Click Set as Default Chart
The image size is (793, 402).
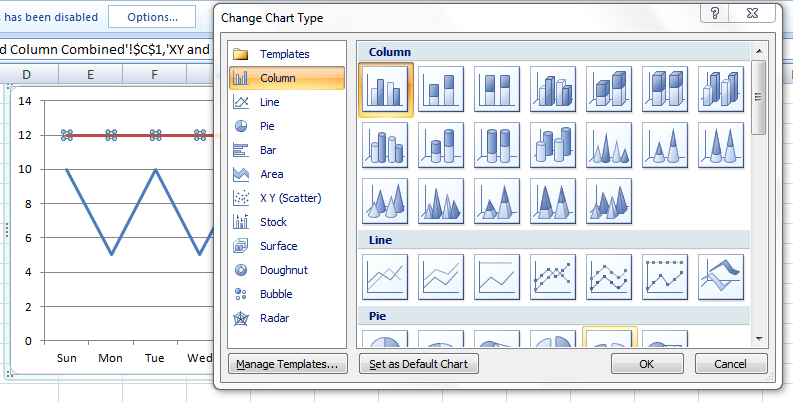(419, 364)
